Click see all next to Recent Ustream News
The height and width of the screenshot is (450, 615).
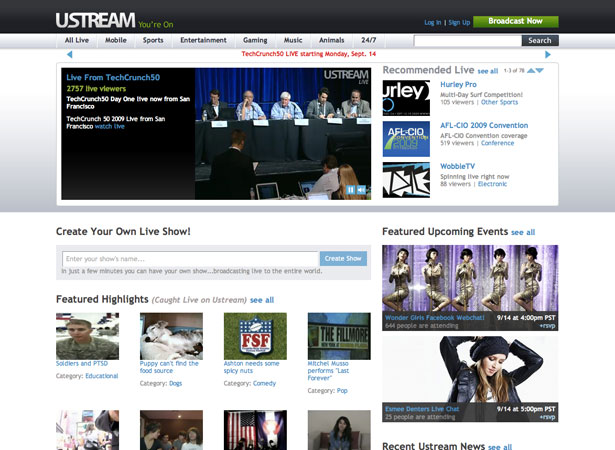pos(500,447)
